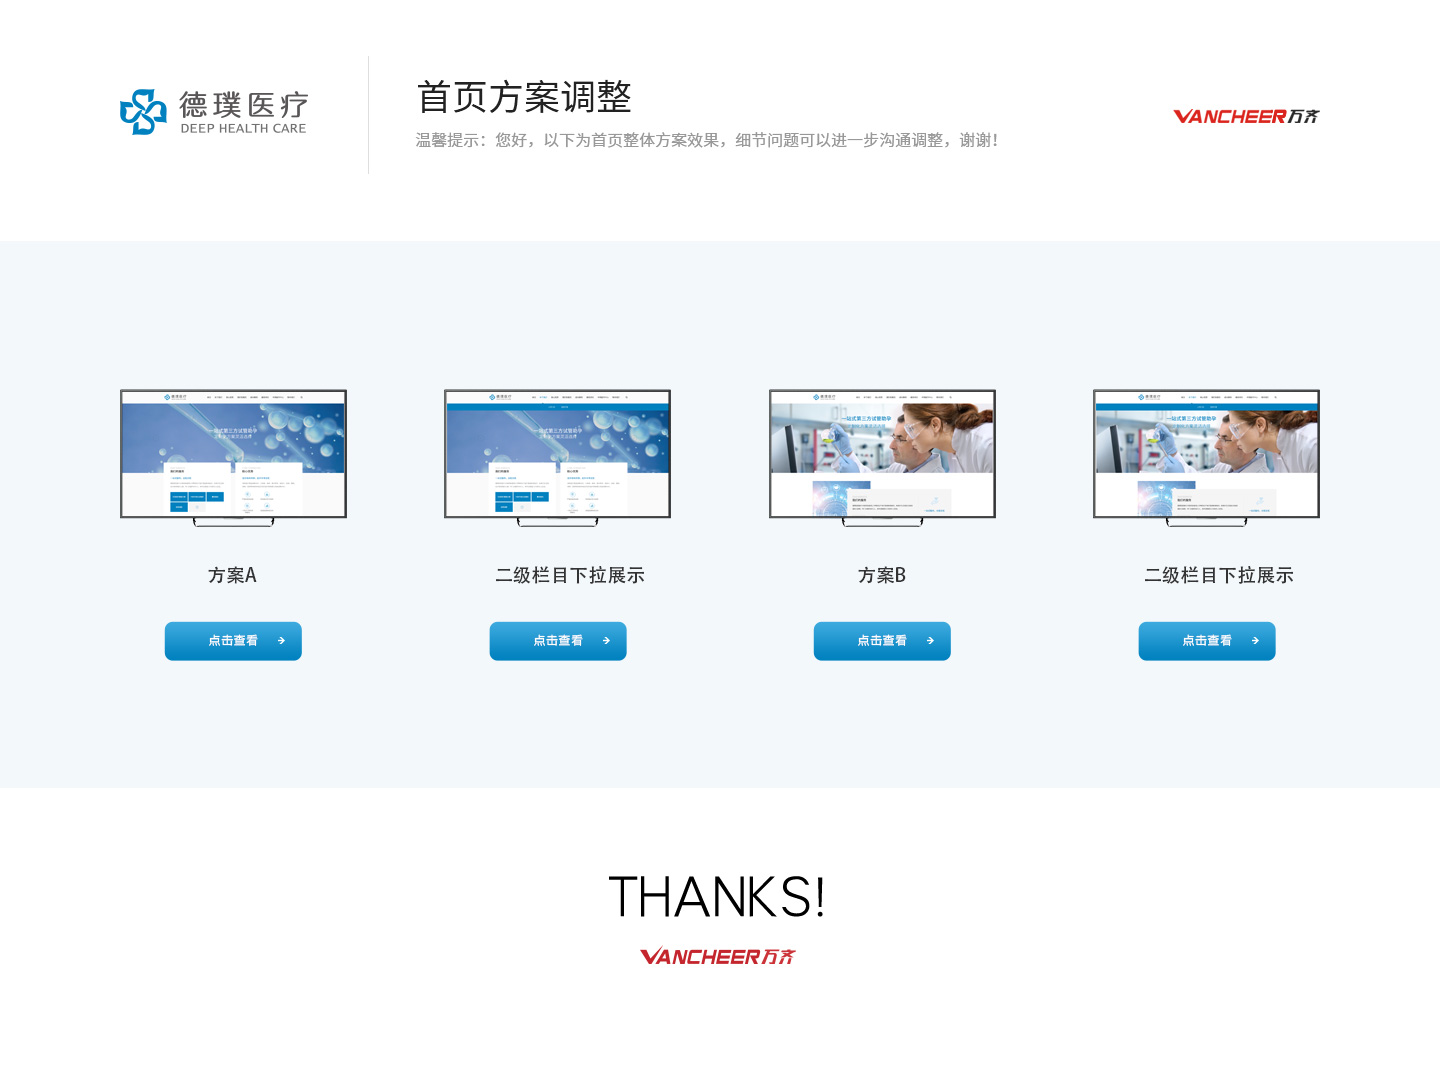The image size is (1440, 1080).
Task: Open the last 二级栏目下拉展示 monitor thumbnail
Action: point(1206,458)
